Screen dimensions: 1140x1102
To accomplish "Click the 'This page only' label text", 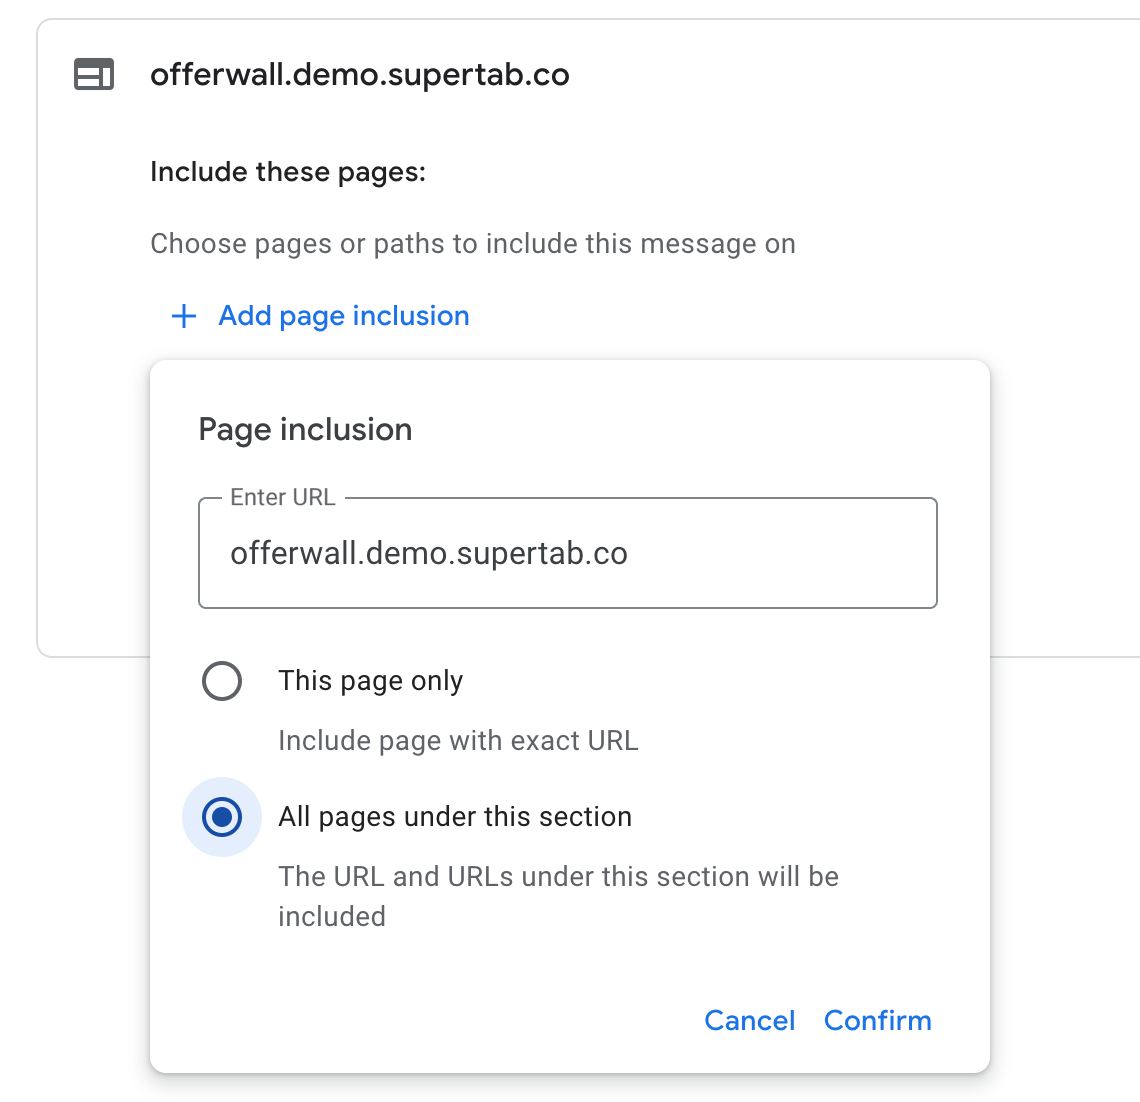I will 371,681.
